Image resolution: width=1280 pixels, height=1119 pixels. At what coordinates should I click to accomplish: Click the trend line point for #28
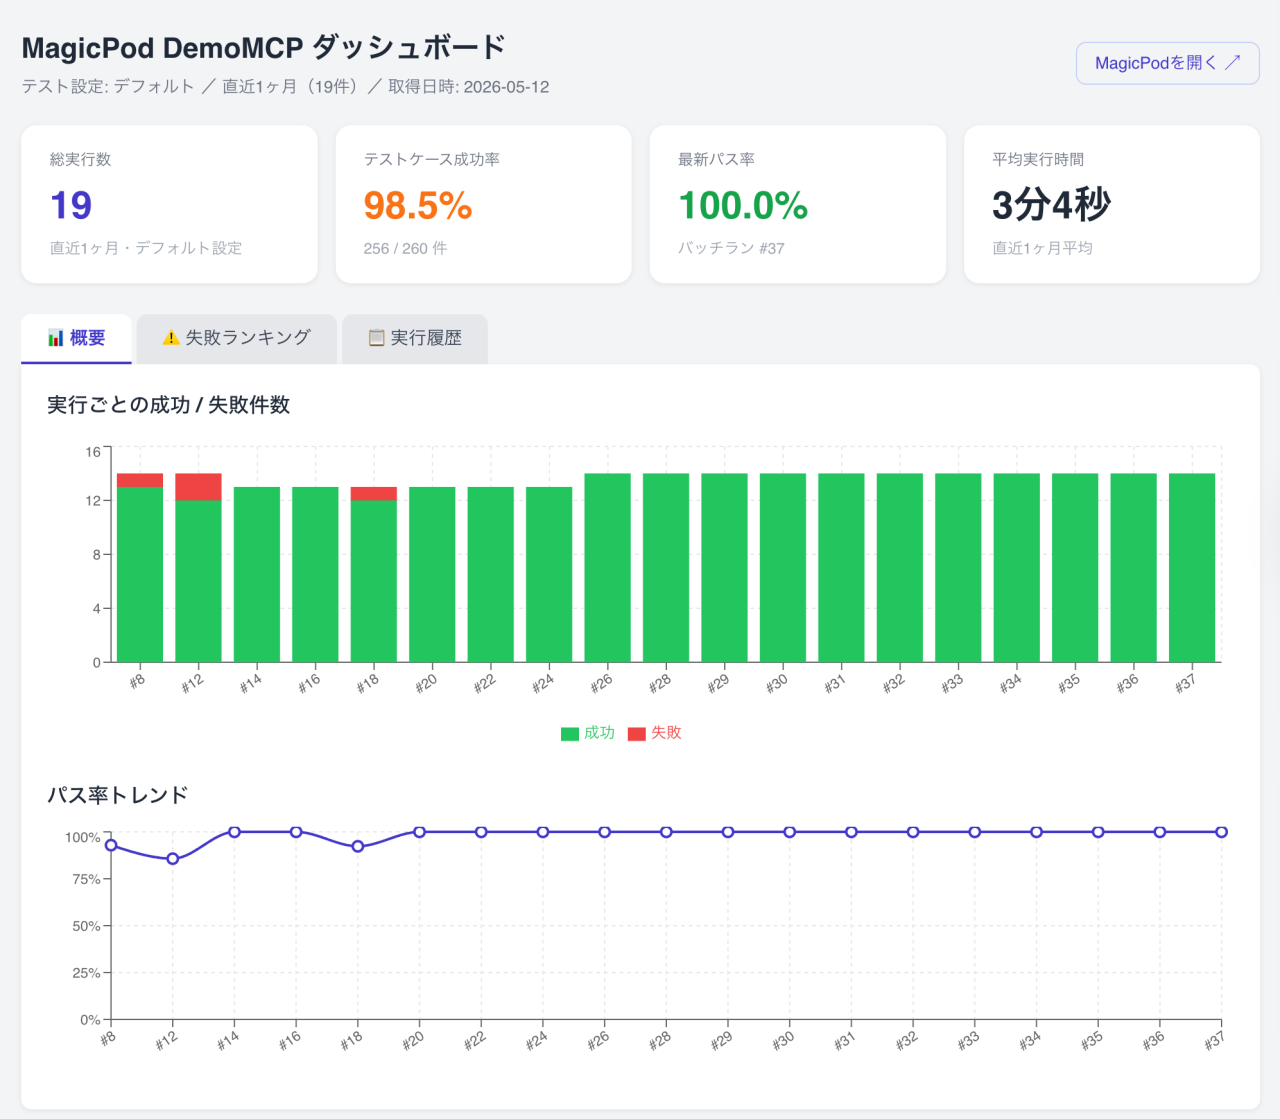(666, 832)
